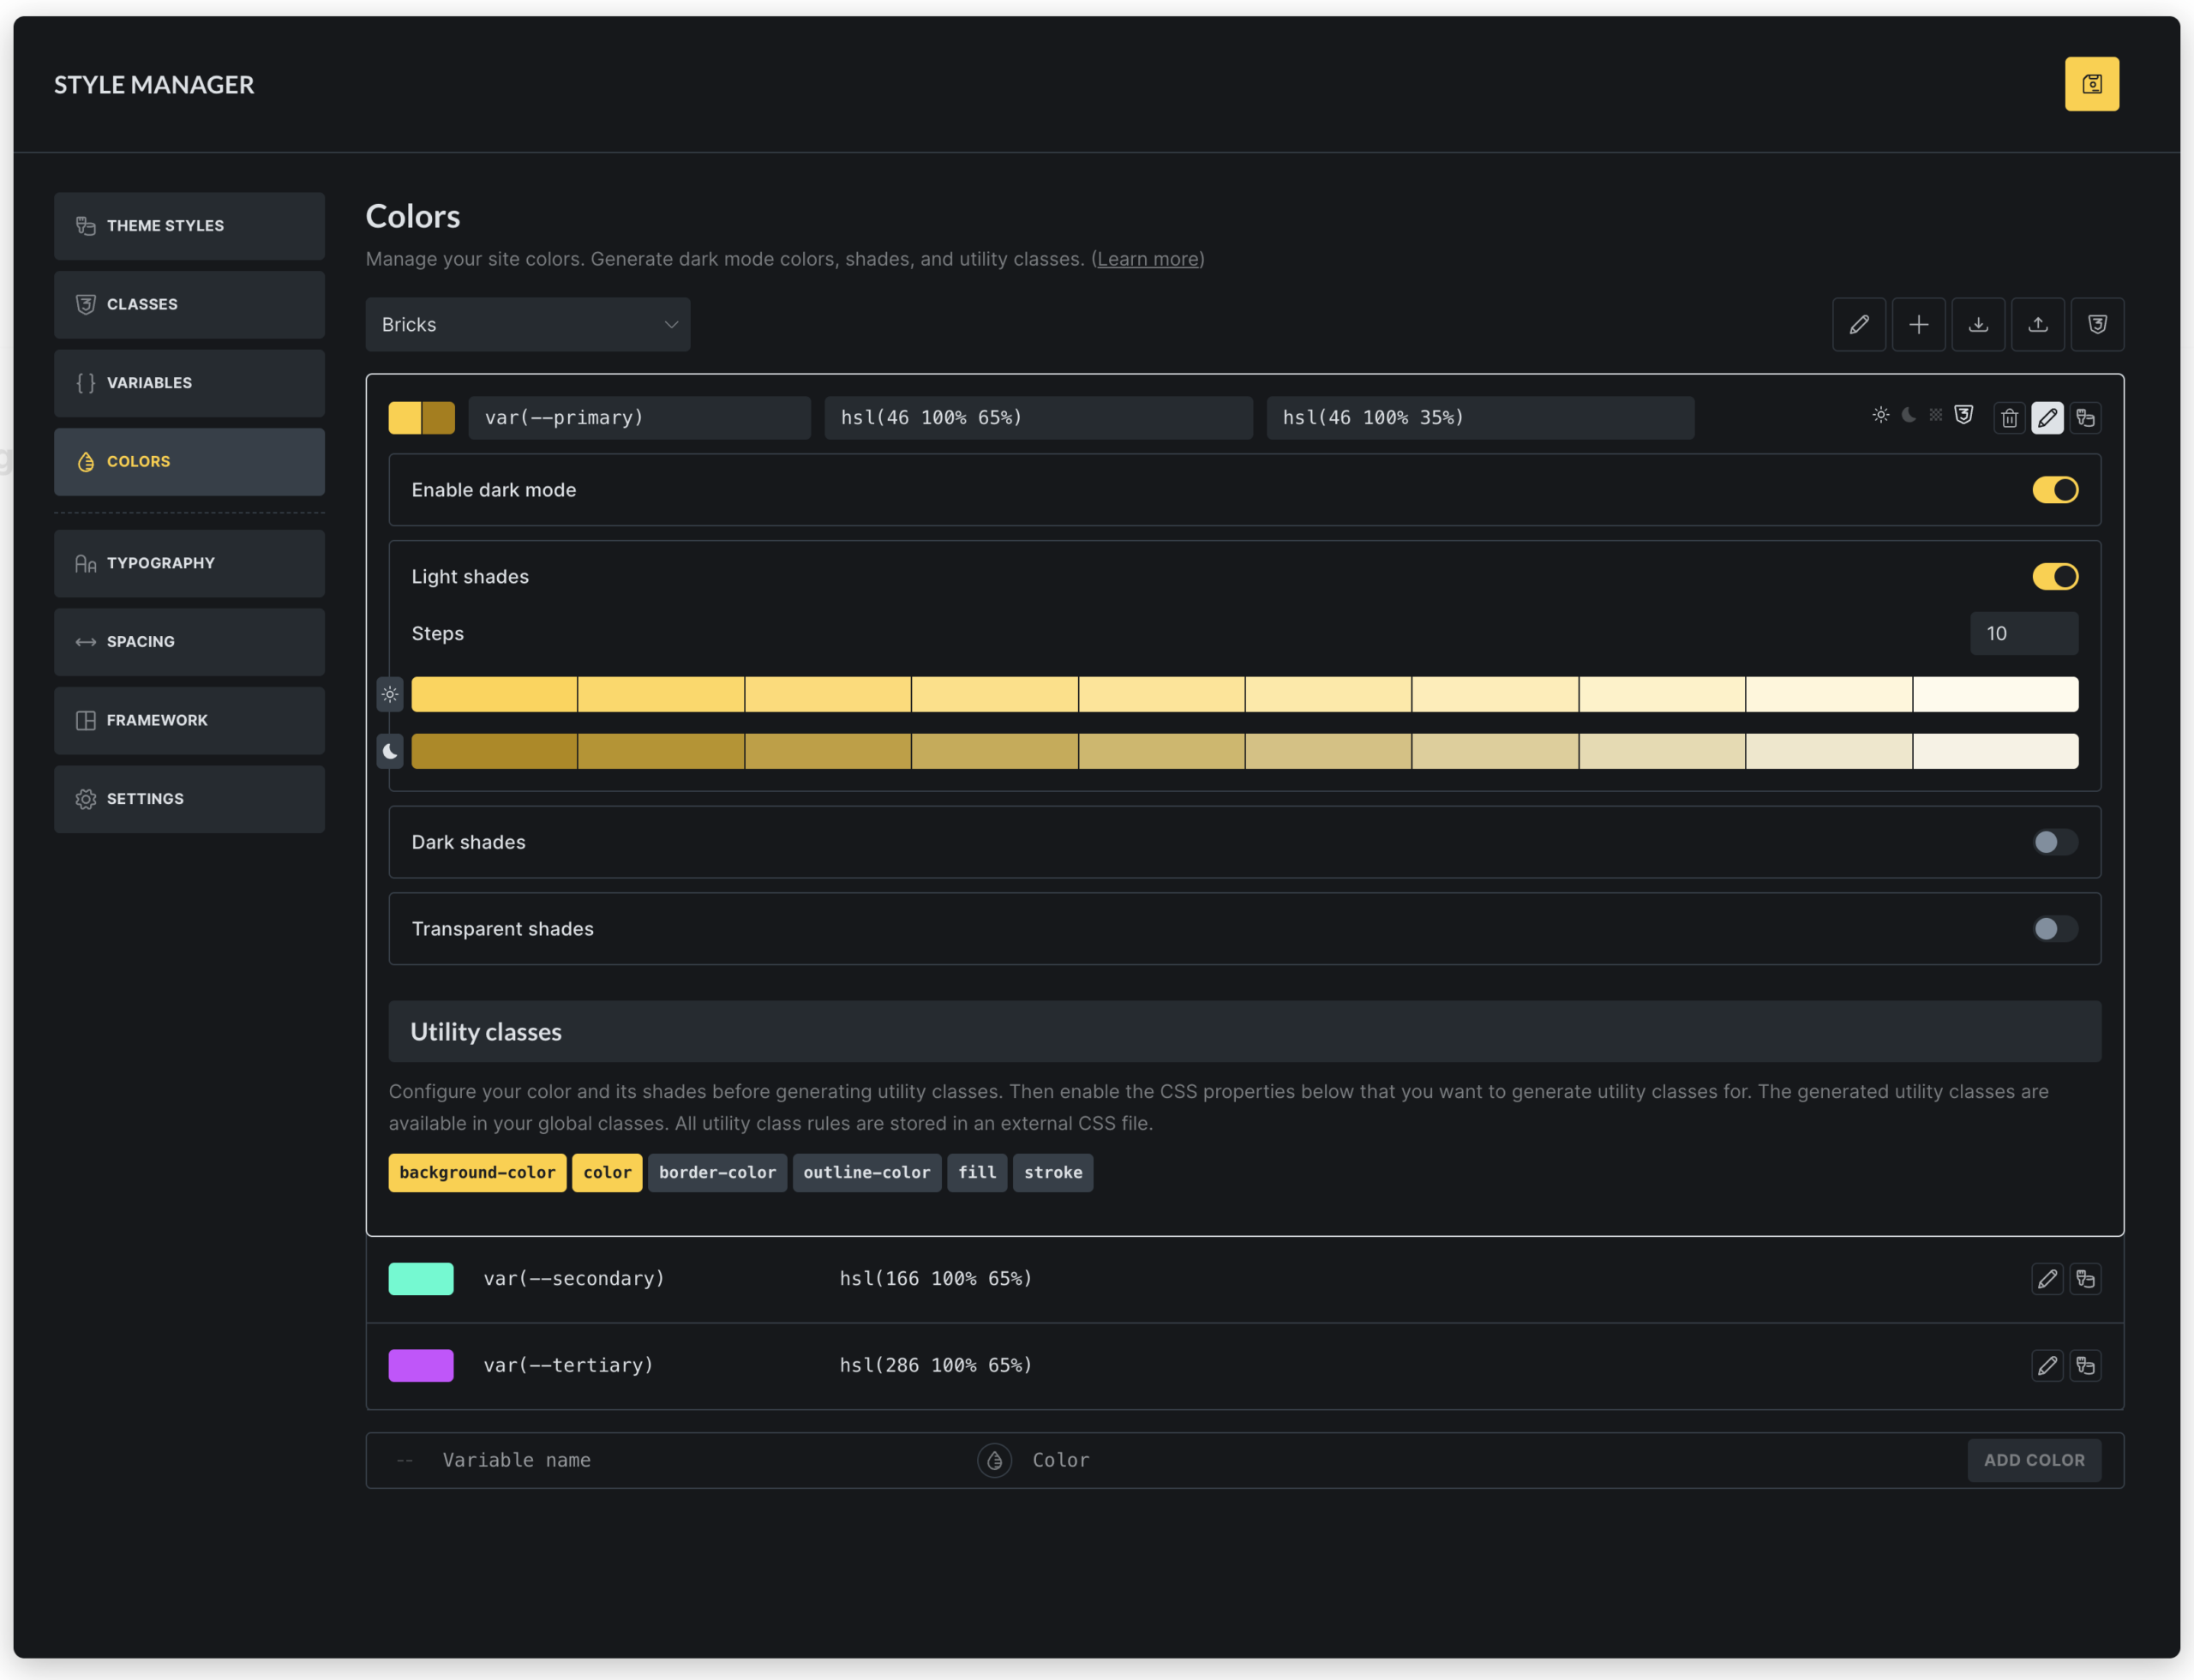Delete the primary color via trash icon
Viewport: 2194px width, 1680px height.
pyautogui.click(x=2009, y=417)
